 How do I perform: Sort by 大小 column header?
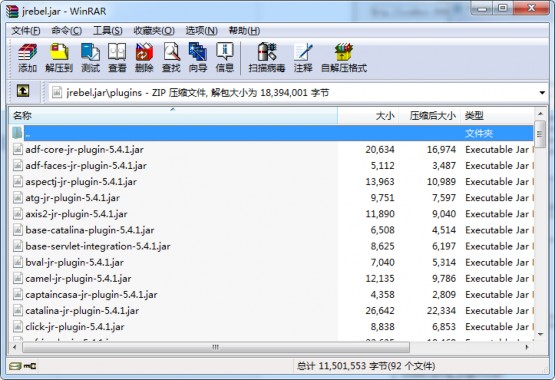[368, 115]
